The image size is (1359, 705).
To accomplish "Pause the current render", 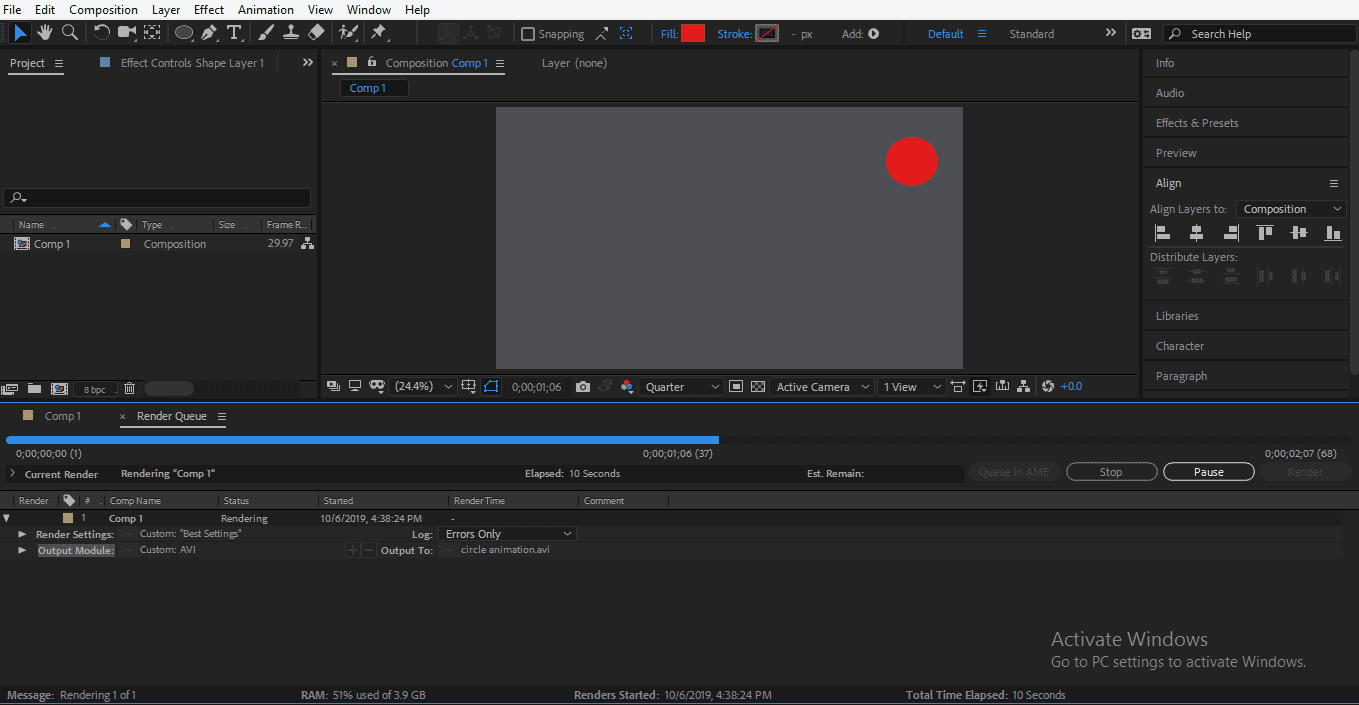I will [x=1208, y=472].
